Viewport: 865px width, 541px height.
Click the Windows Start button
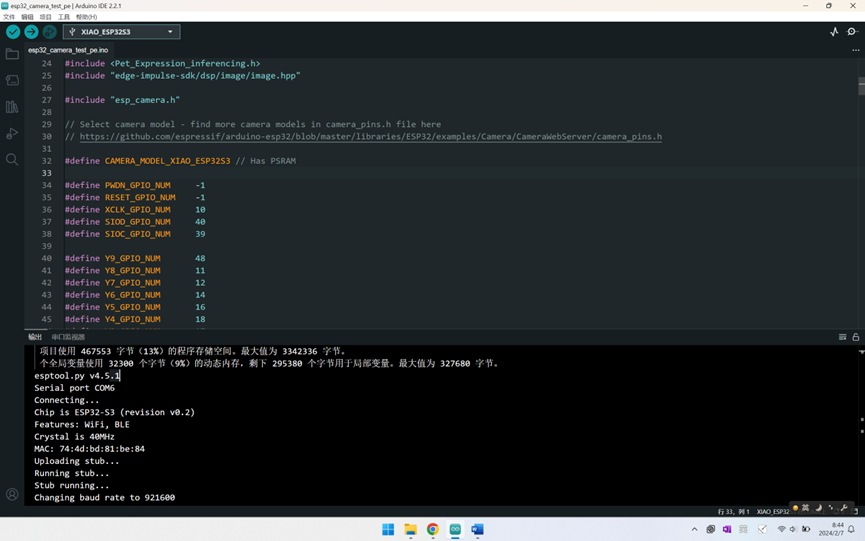[388, 529]
